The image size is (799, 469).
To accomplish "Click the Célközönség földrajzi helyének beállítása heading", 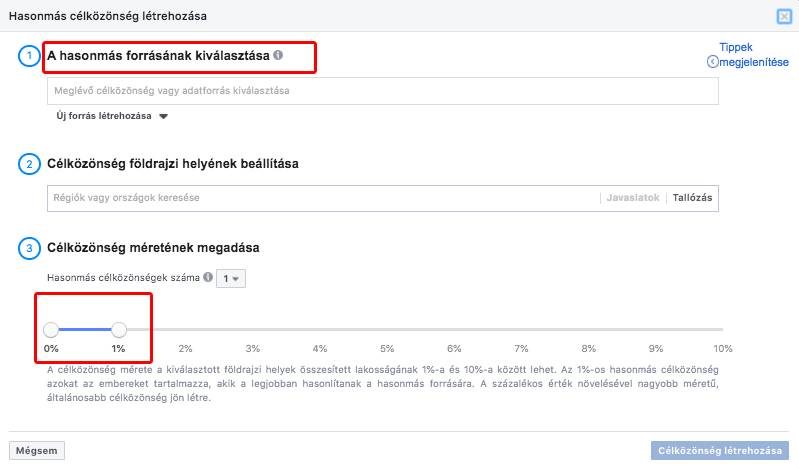I will point(173,164).
